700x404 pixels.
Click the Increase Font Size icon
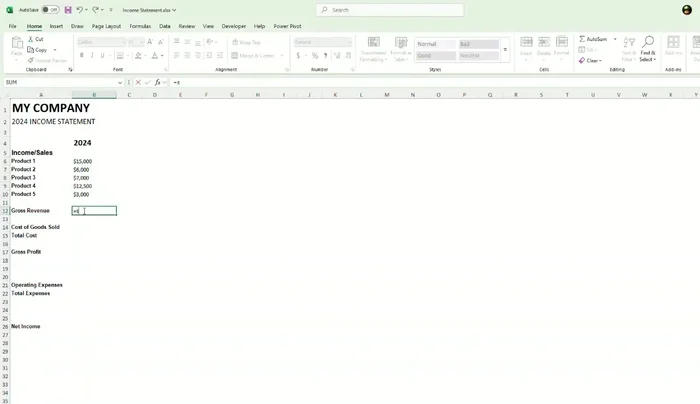(150, 42)
